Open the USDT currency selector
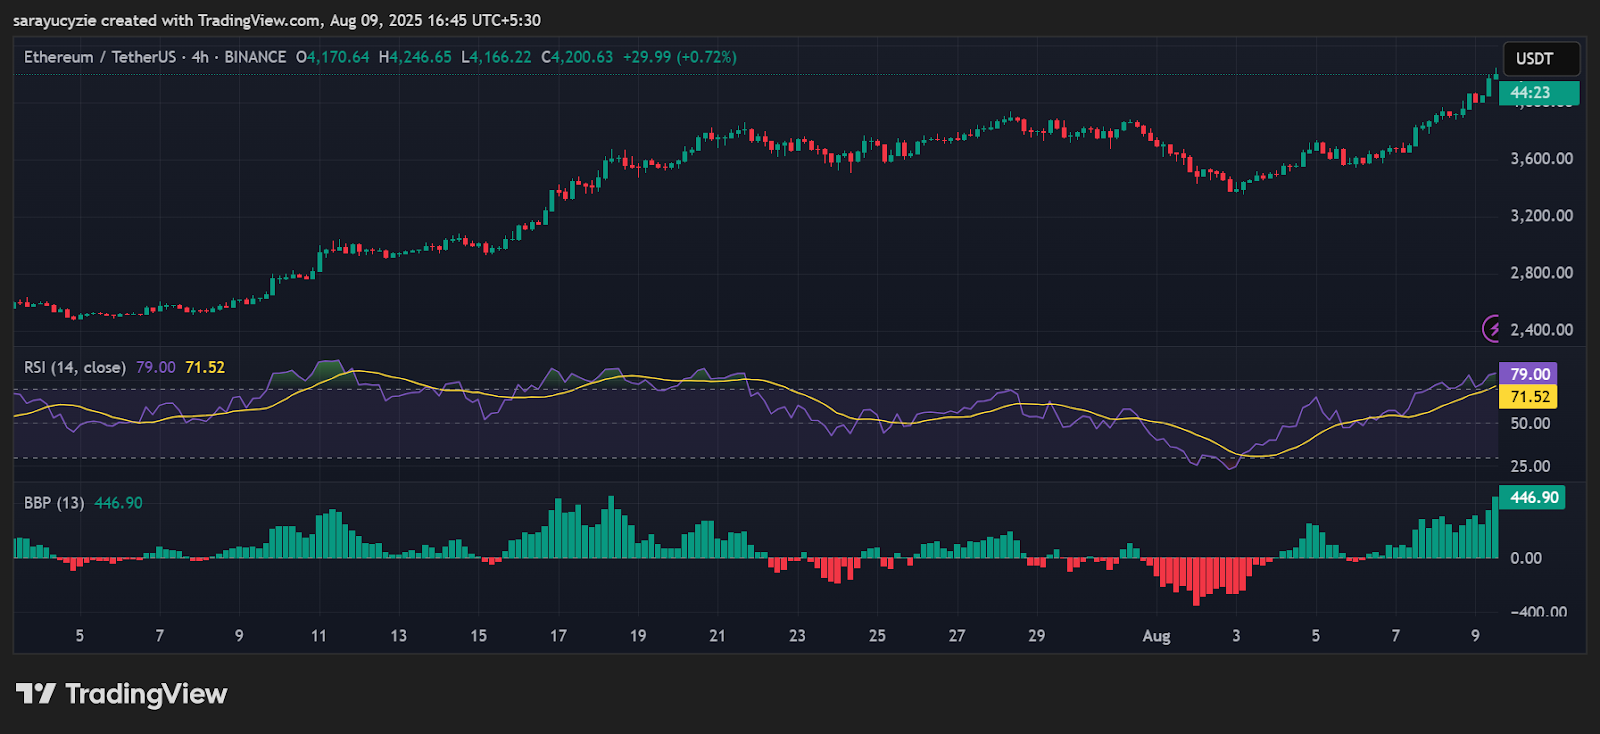 coord(1540,59)
